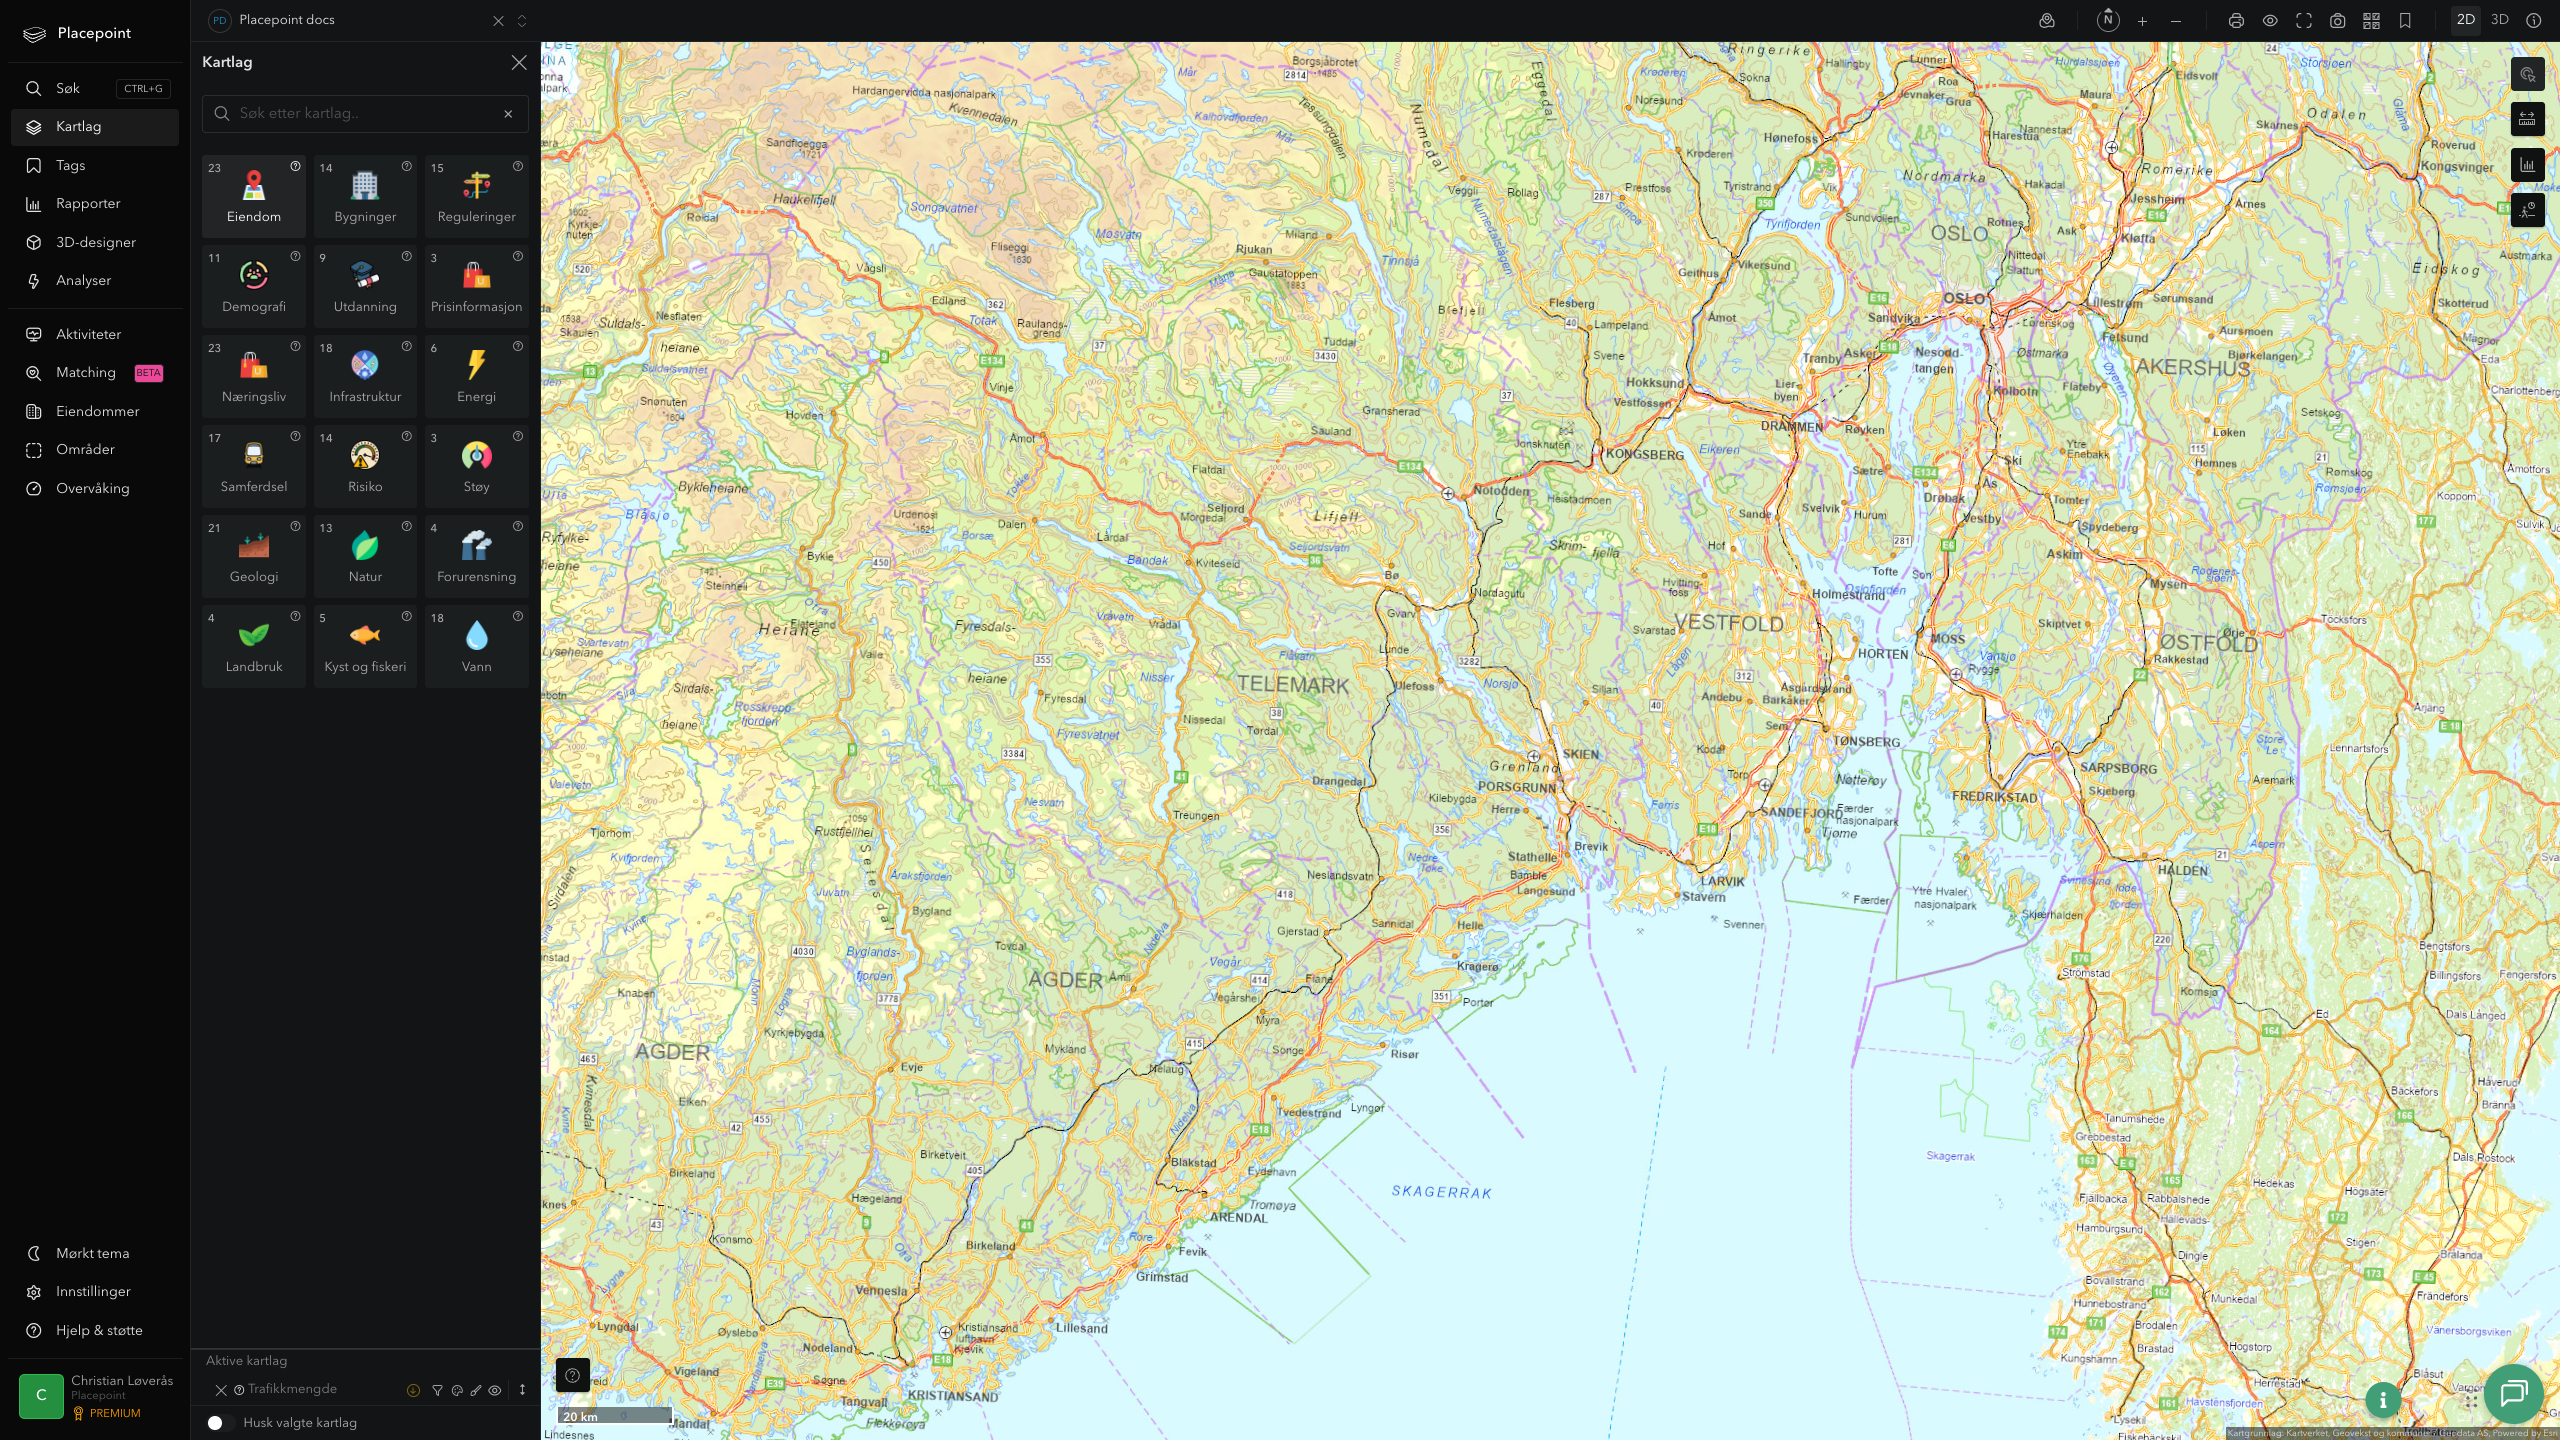Viewport: 2560px width, 1440px height.
Task: Open the print map tool
Action: click(x=2236, y=21)
